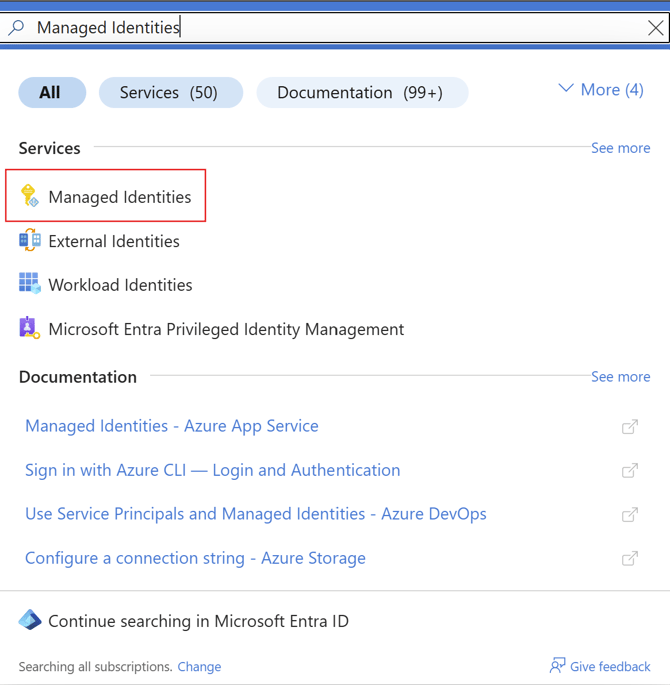This screenshot has height=685, width=670.
Task: Click the Workload Identities grid icon
Action: [29, 284]
